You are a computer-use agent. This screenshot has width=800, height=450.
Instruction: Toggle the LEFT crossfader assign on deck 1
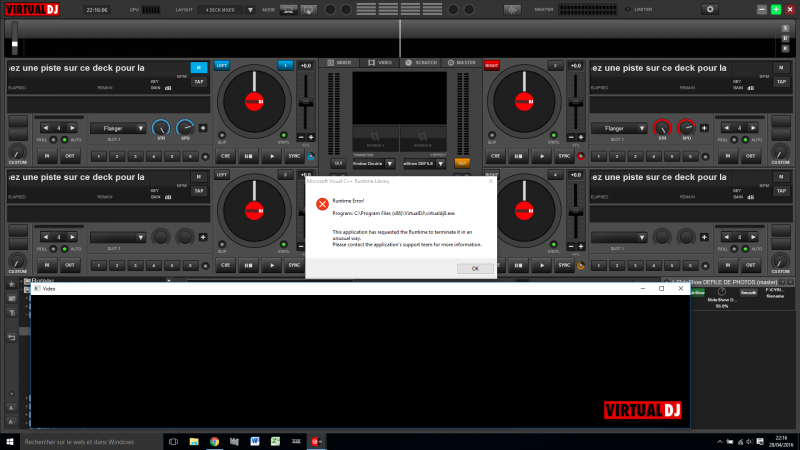[x=221, y=65]
